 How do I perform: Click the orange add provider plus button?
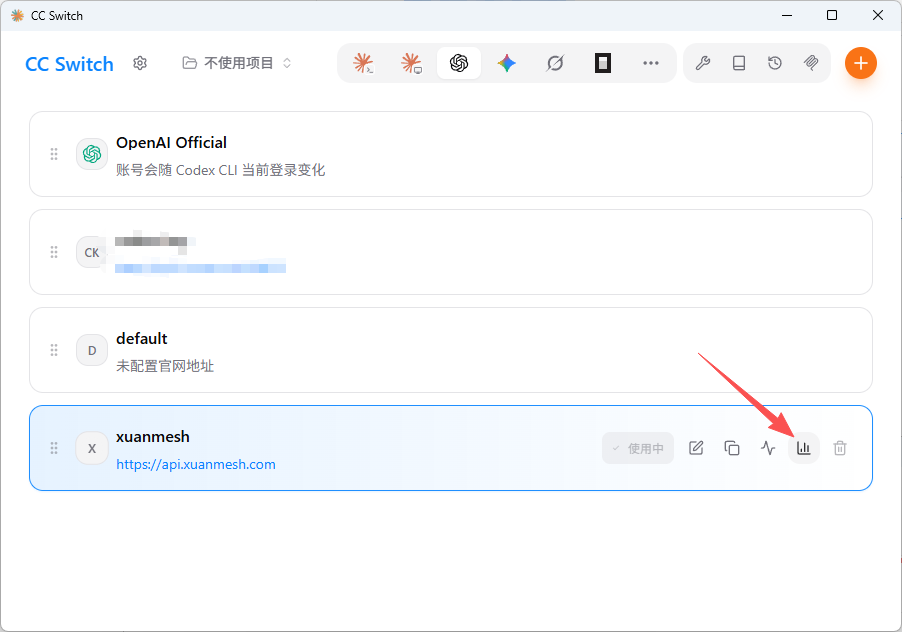click(861, 63)
